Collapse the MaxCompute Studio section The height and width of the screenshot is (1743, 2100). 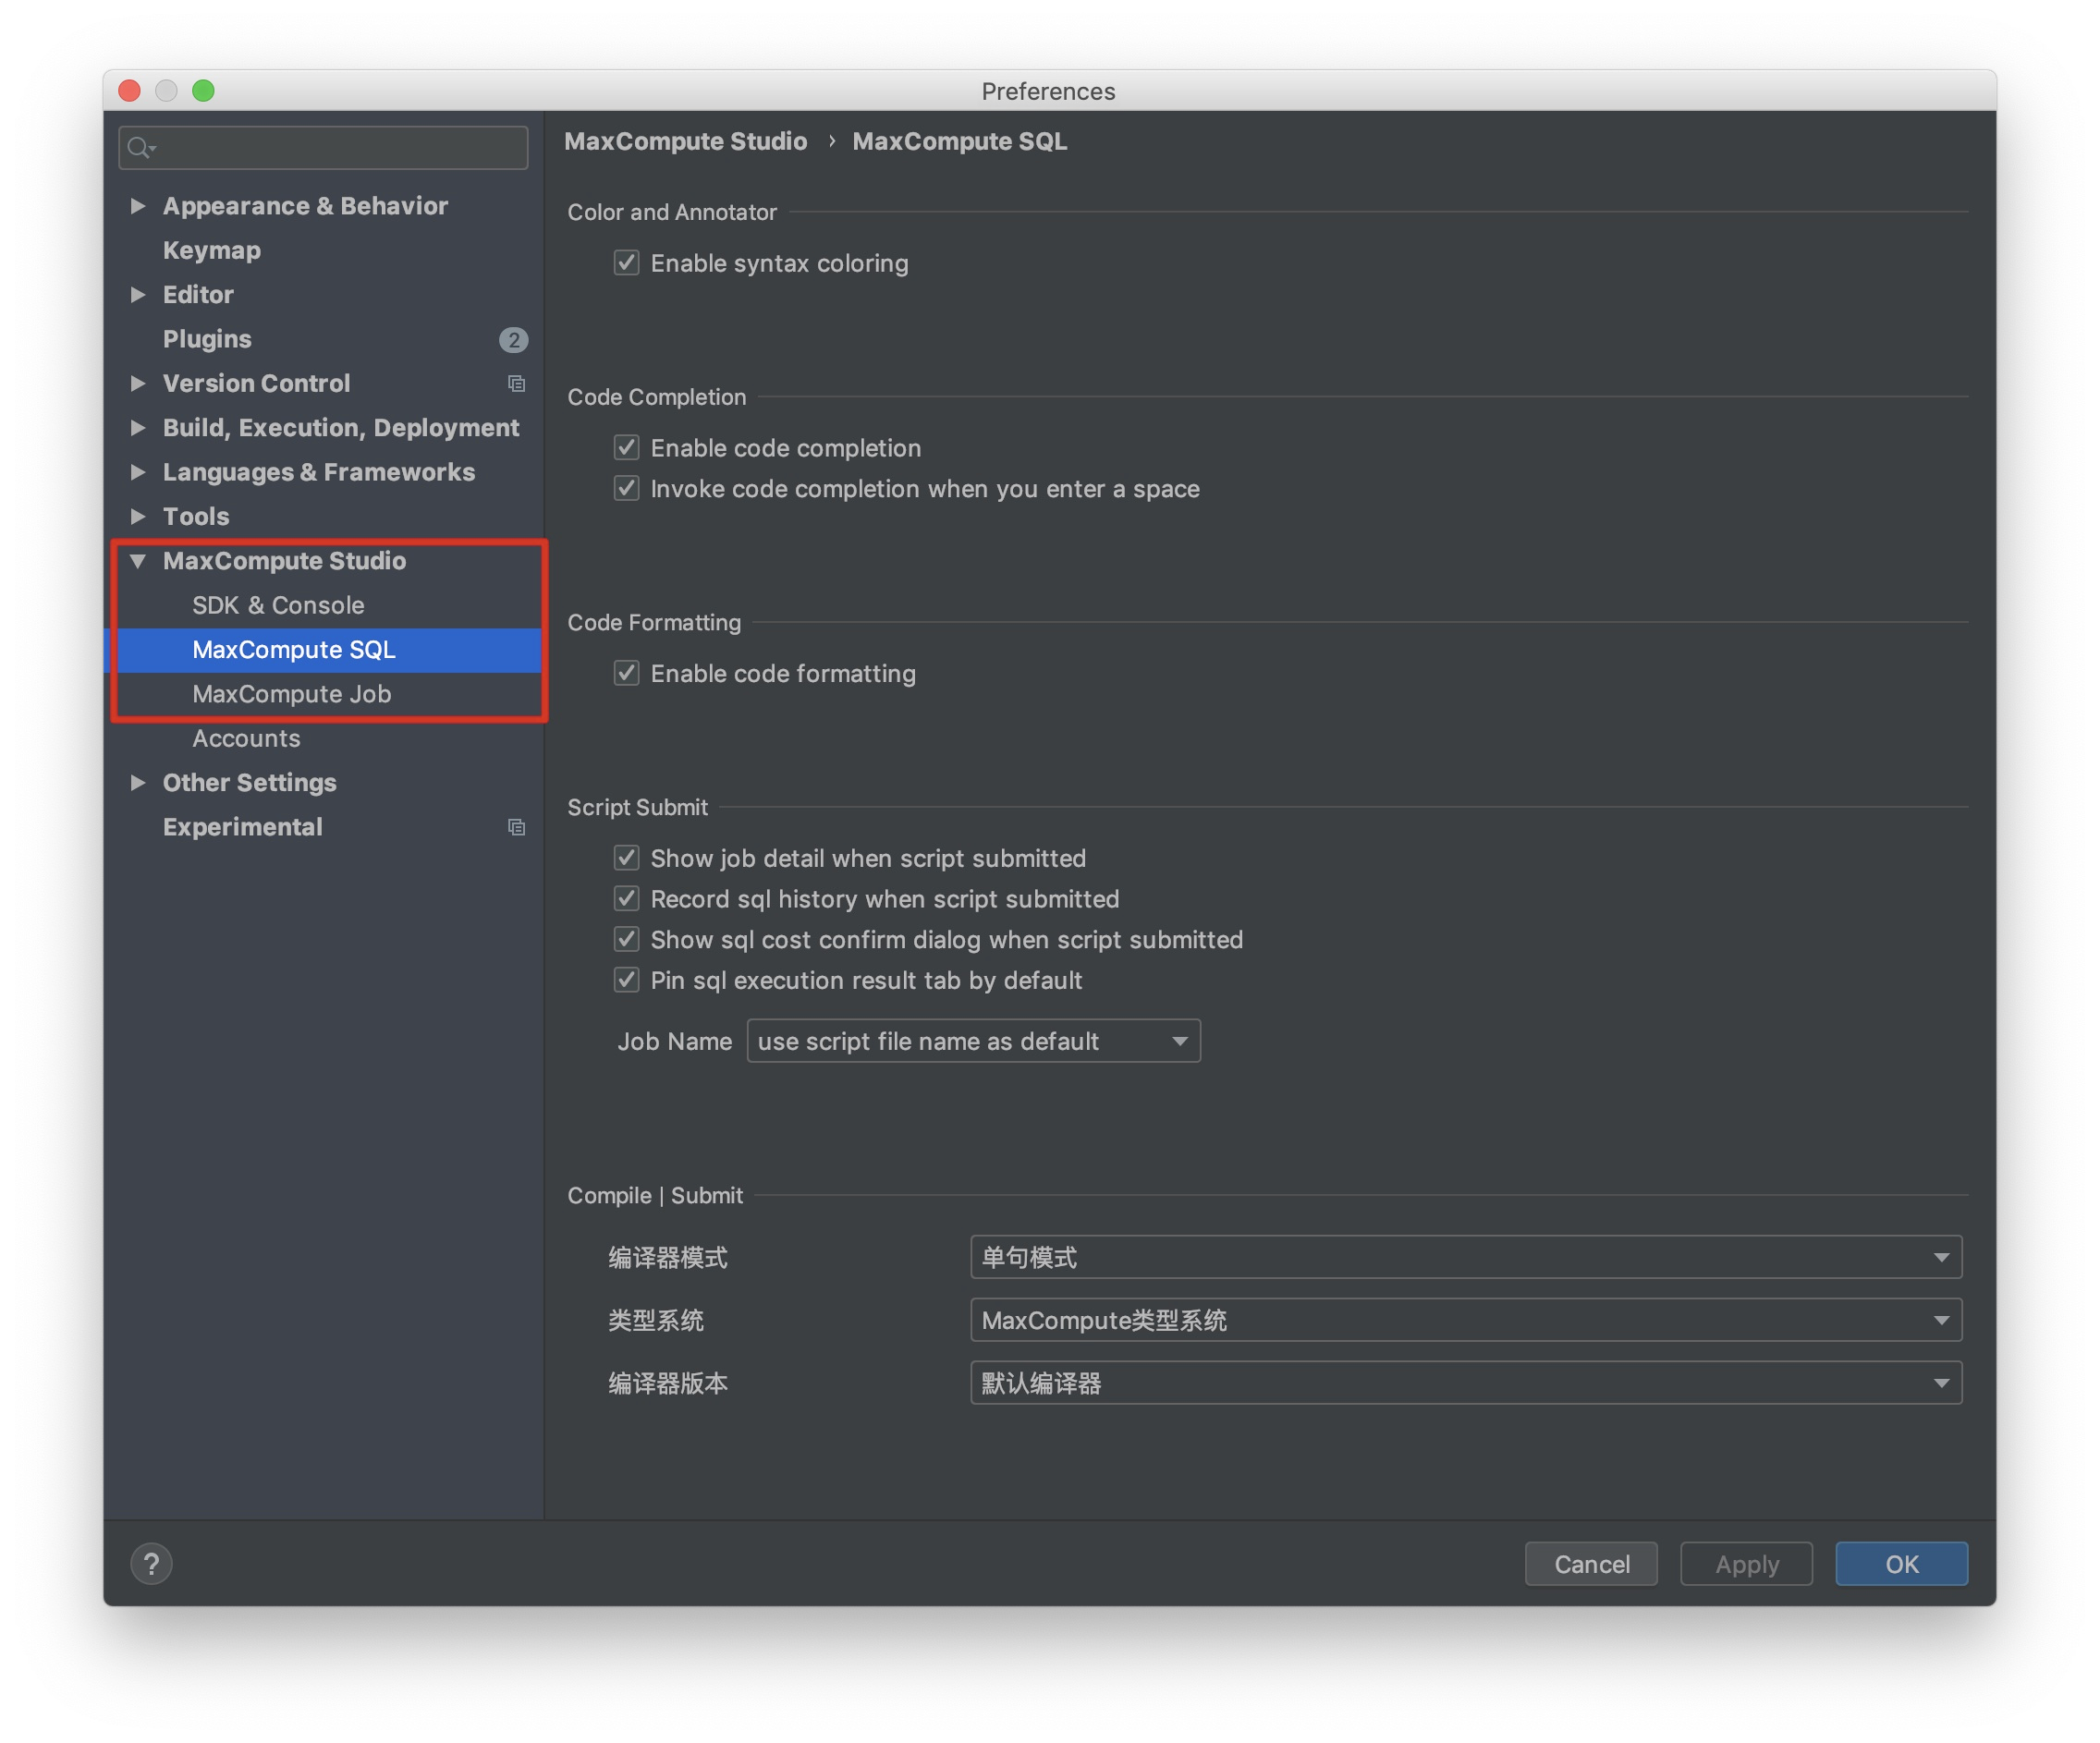(139, 561)
